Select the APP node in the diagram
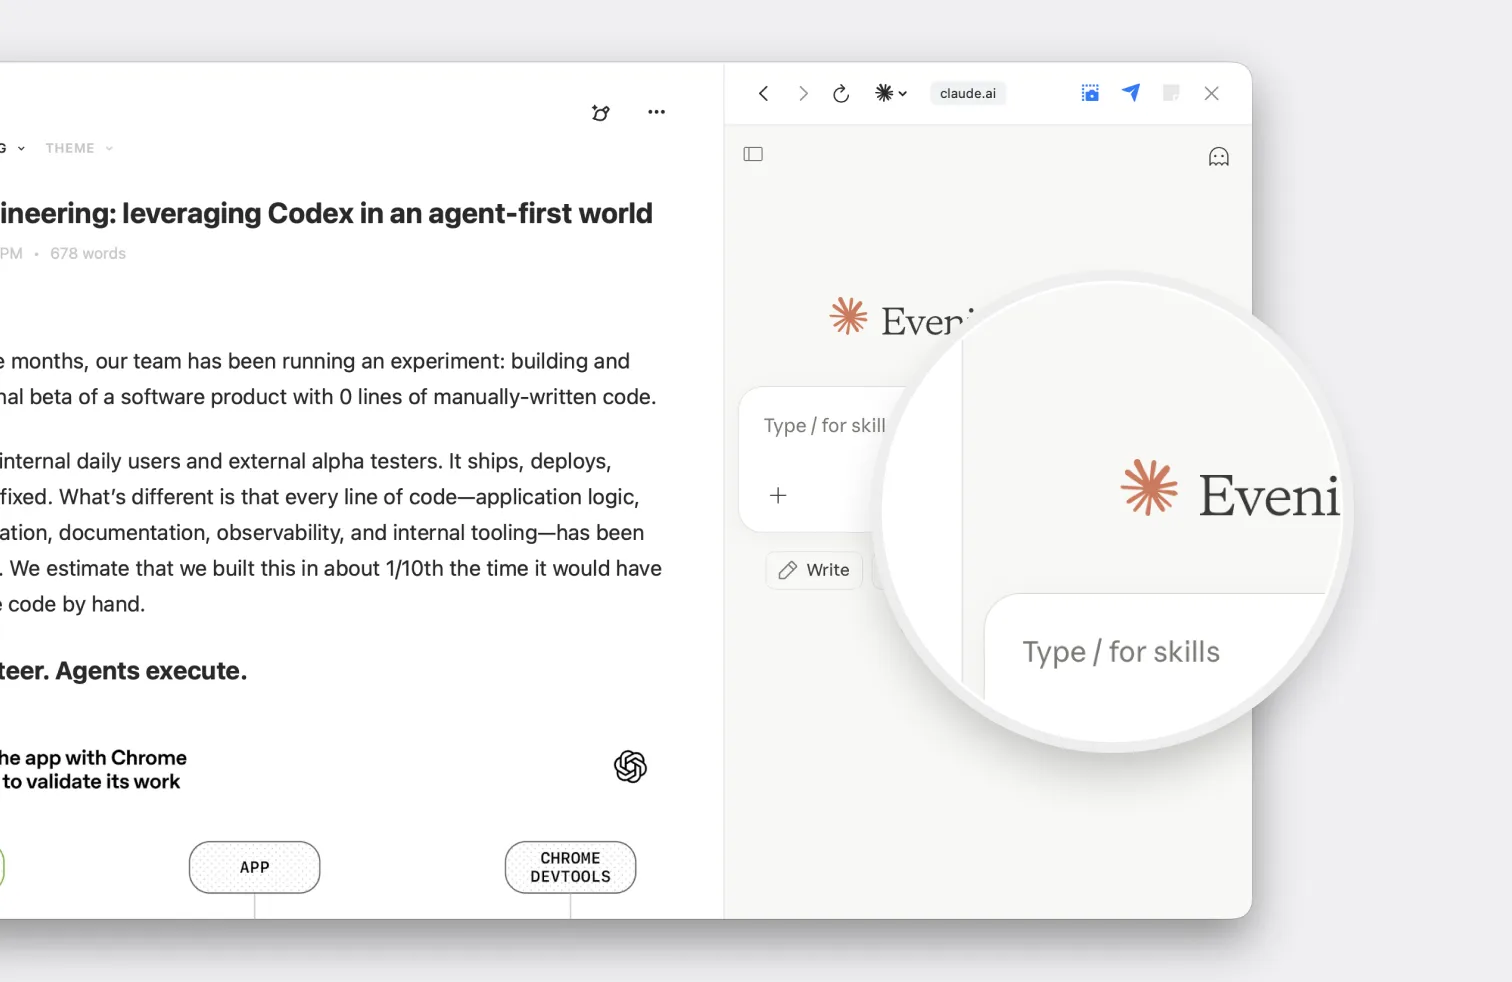1512x982 pixels. click(x=255, y=867)
